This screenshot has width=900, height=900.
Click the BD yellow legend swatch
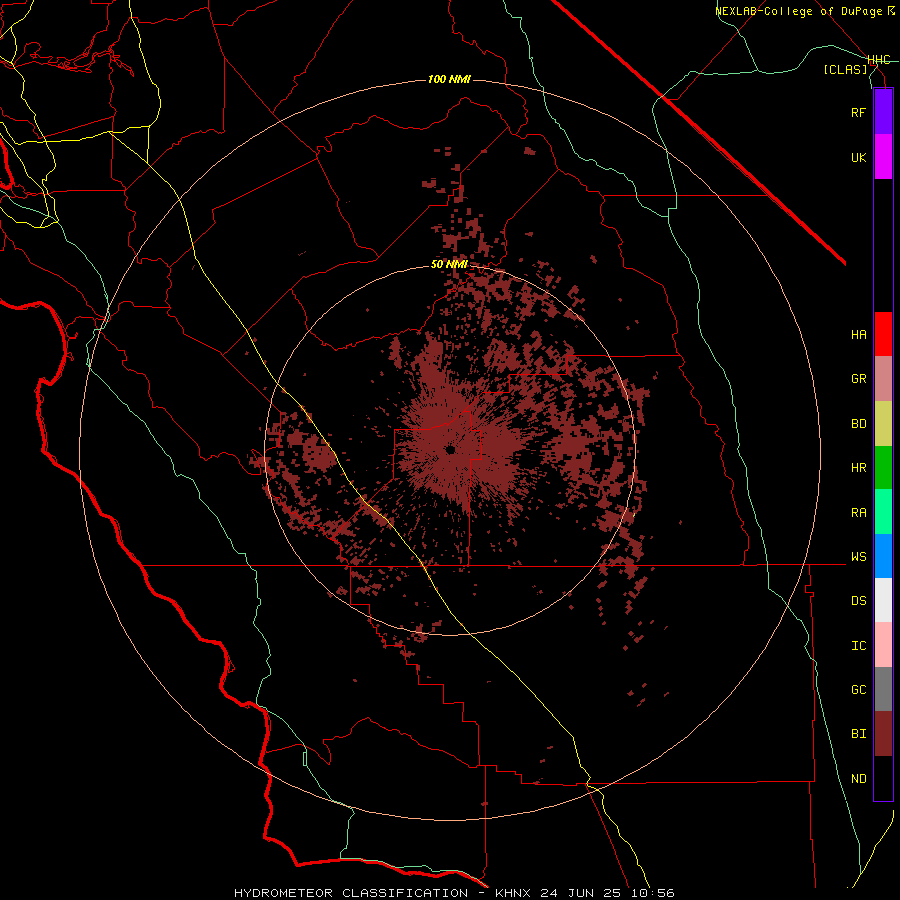point(883,424)
